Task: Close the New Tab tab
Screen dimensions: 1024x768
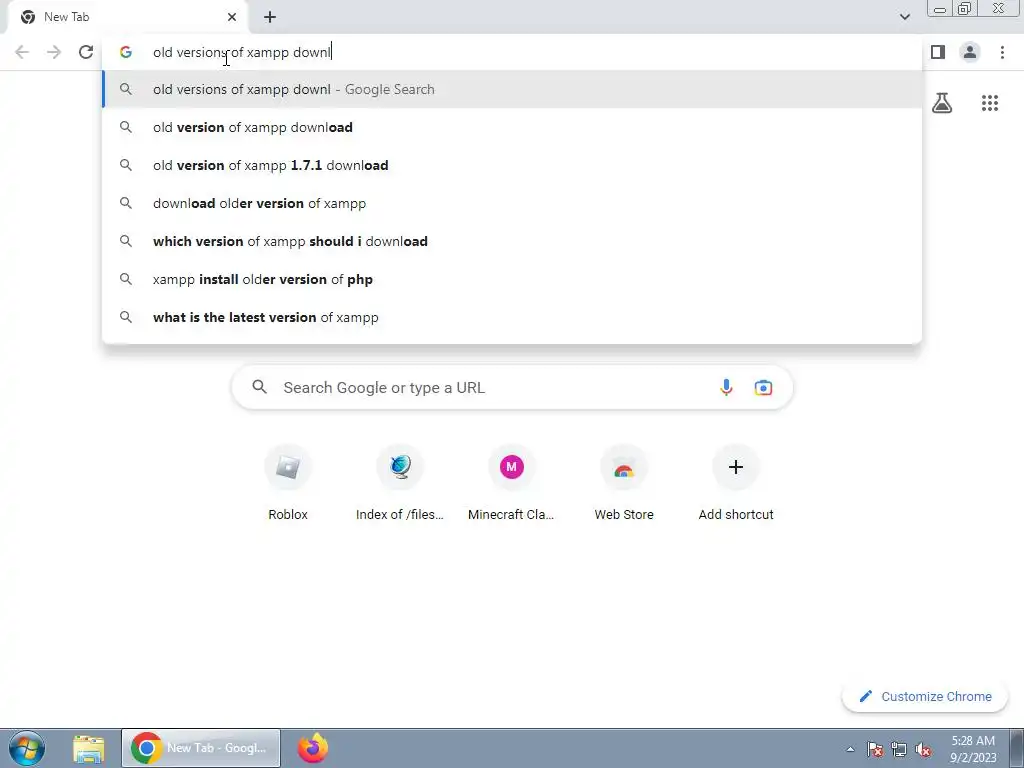Action: tap(232, 17)
